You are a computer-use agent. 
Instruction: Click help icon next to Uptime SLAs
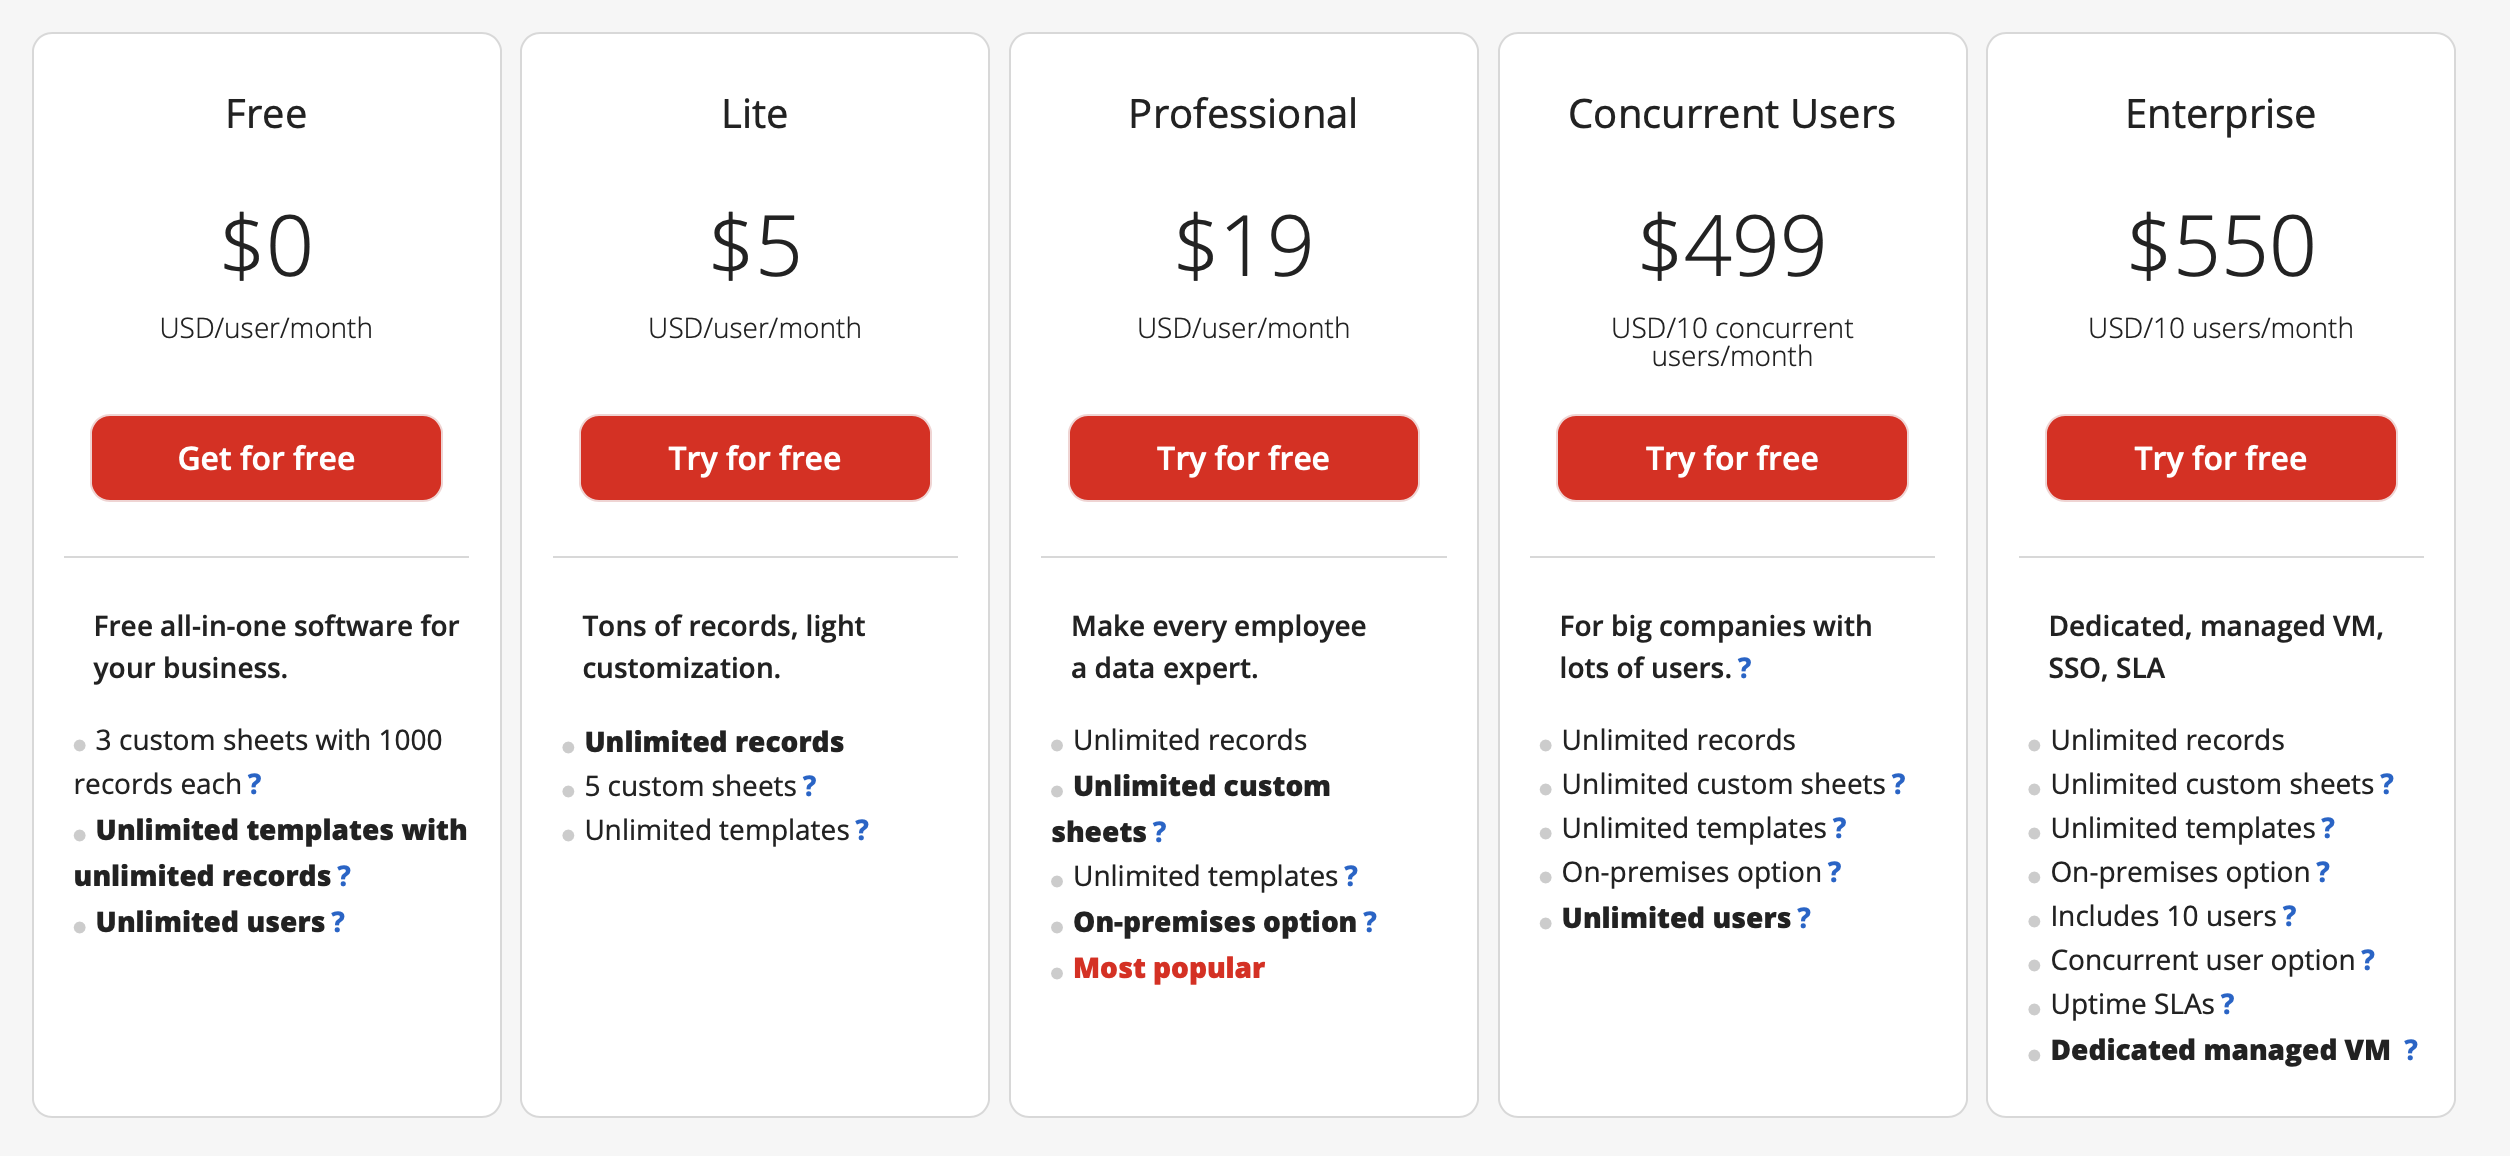2227,1004
